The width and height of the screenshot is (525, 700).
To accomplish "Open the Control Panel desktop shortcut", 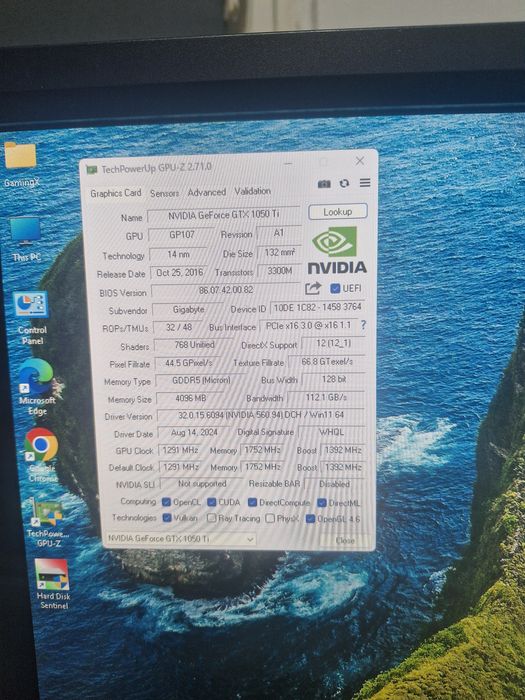I will click(31, 318).
